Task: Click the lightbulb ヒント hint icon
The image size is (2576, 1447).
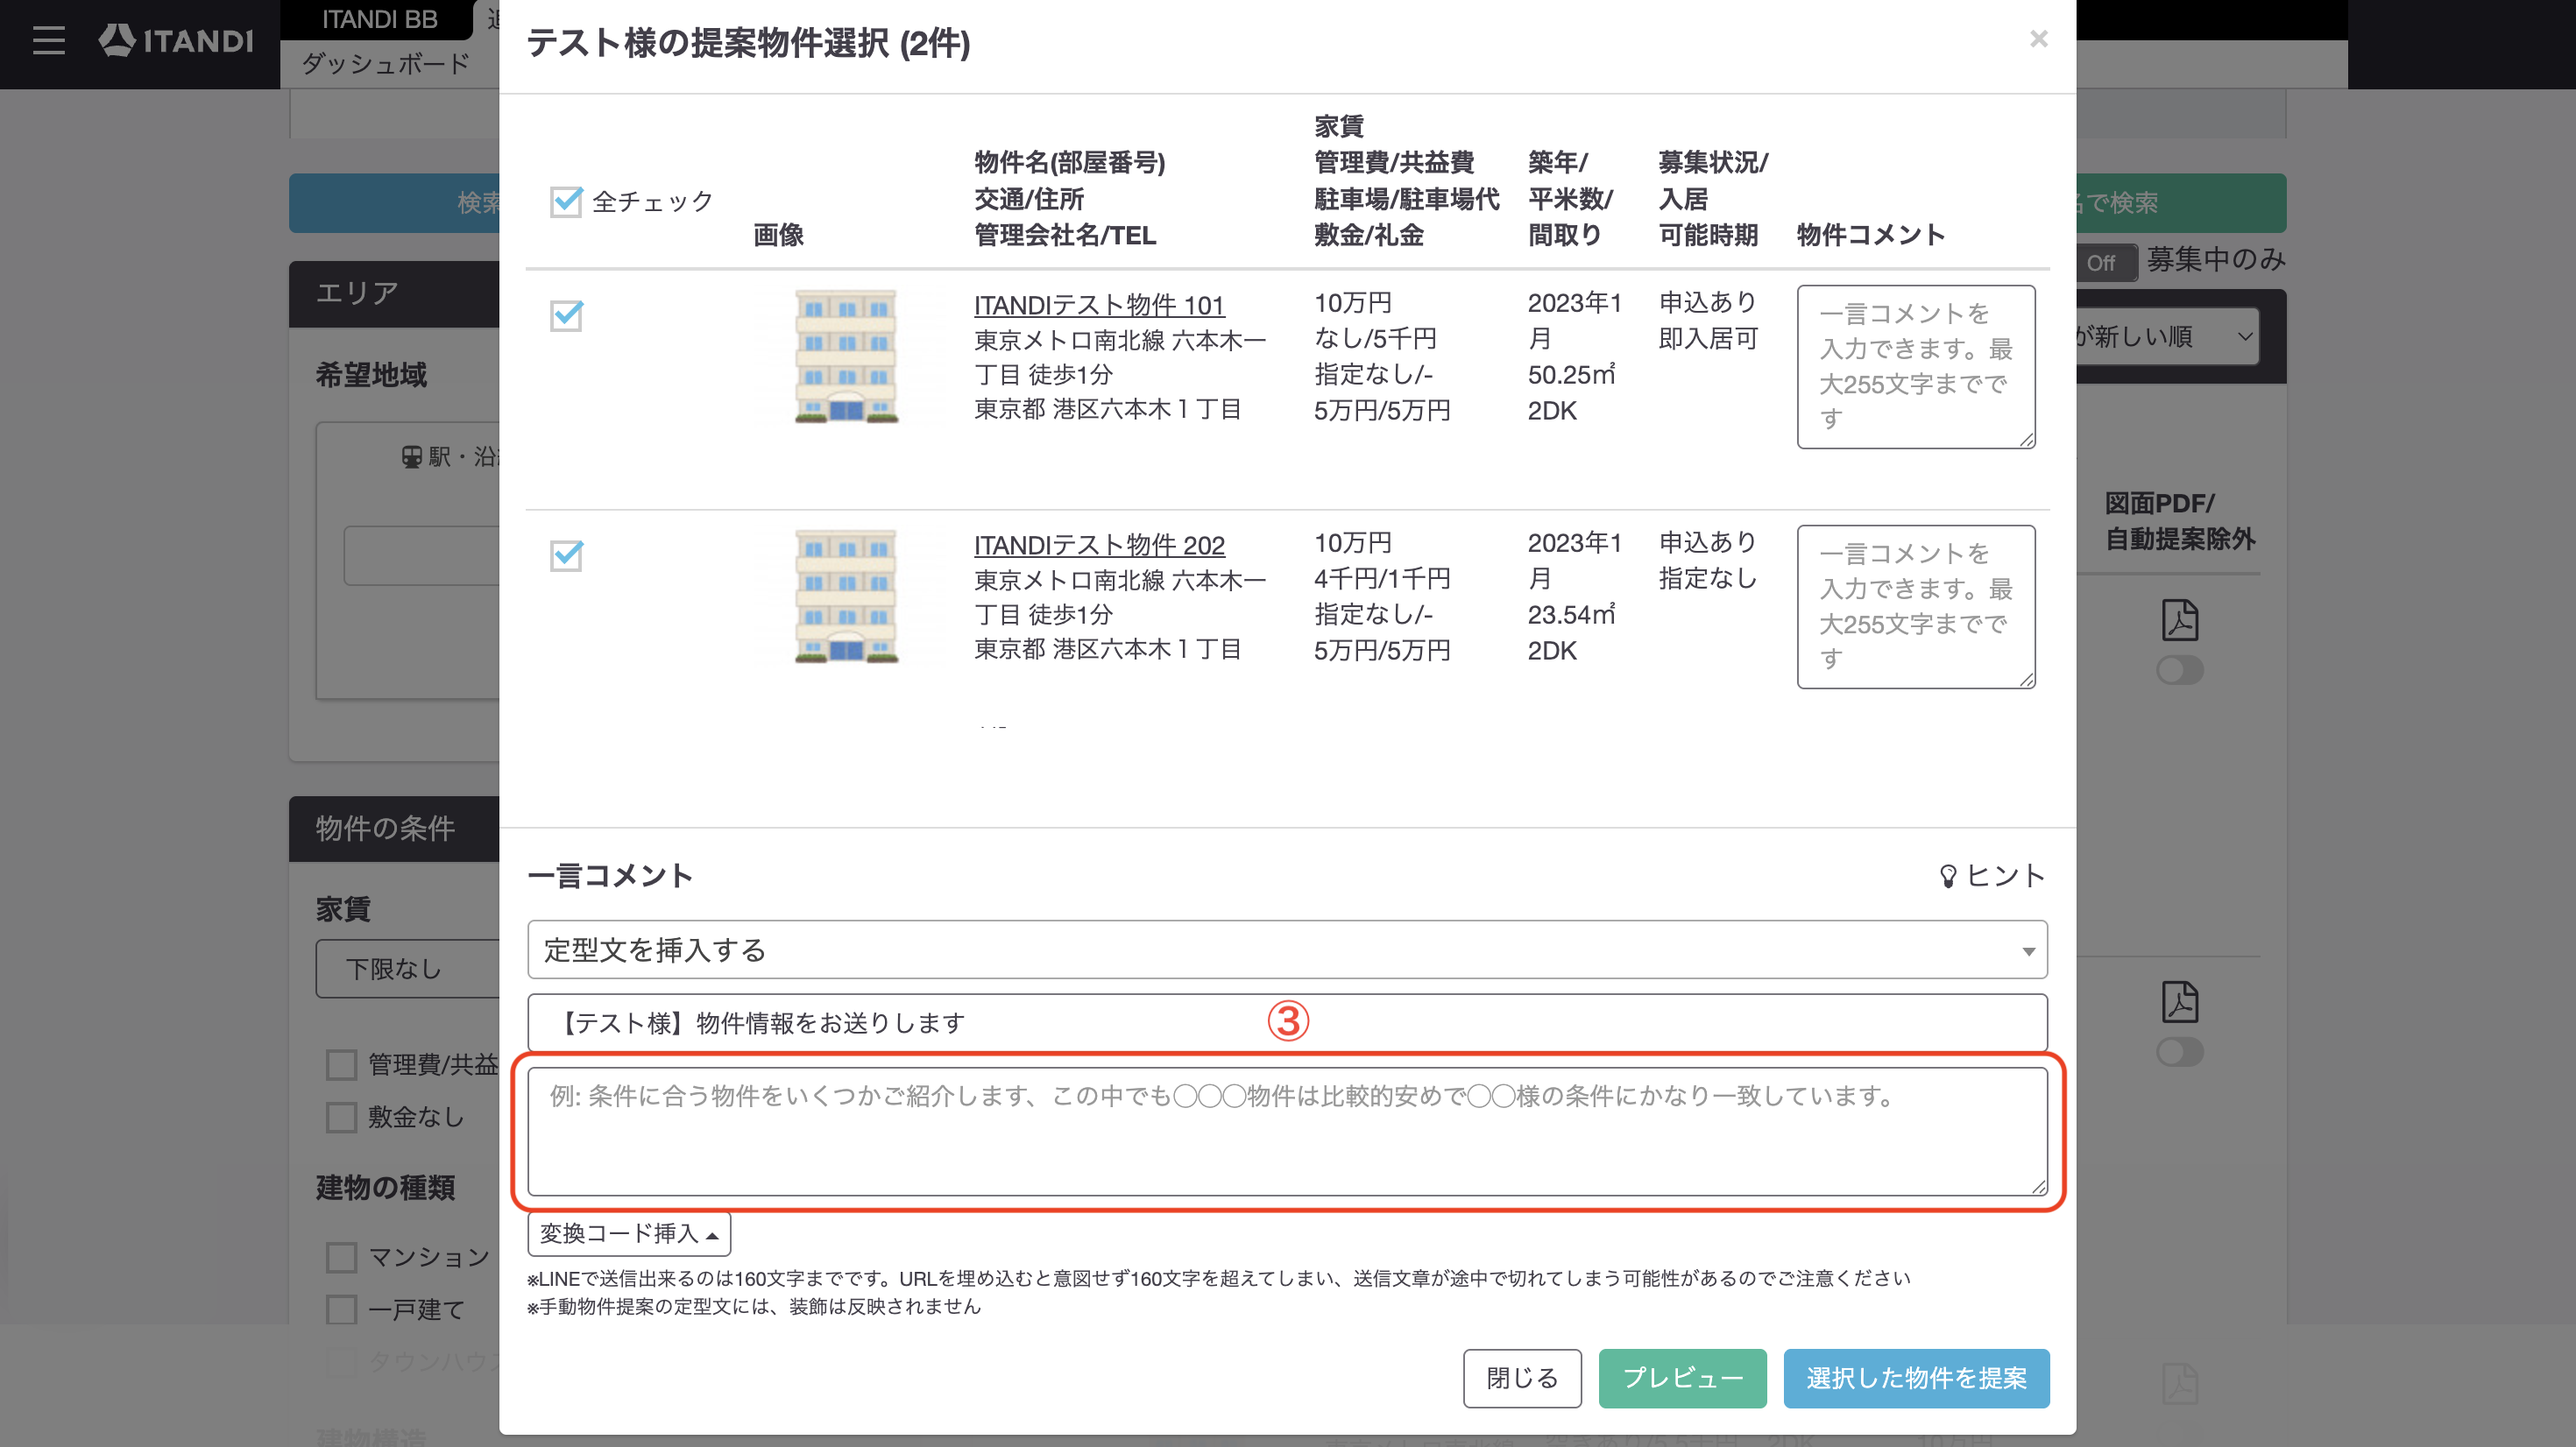Action: pos(1992,876)
